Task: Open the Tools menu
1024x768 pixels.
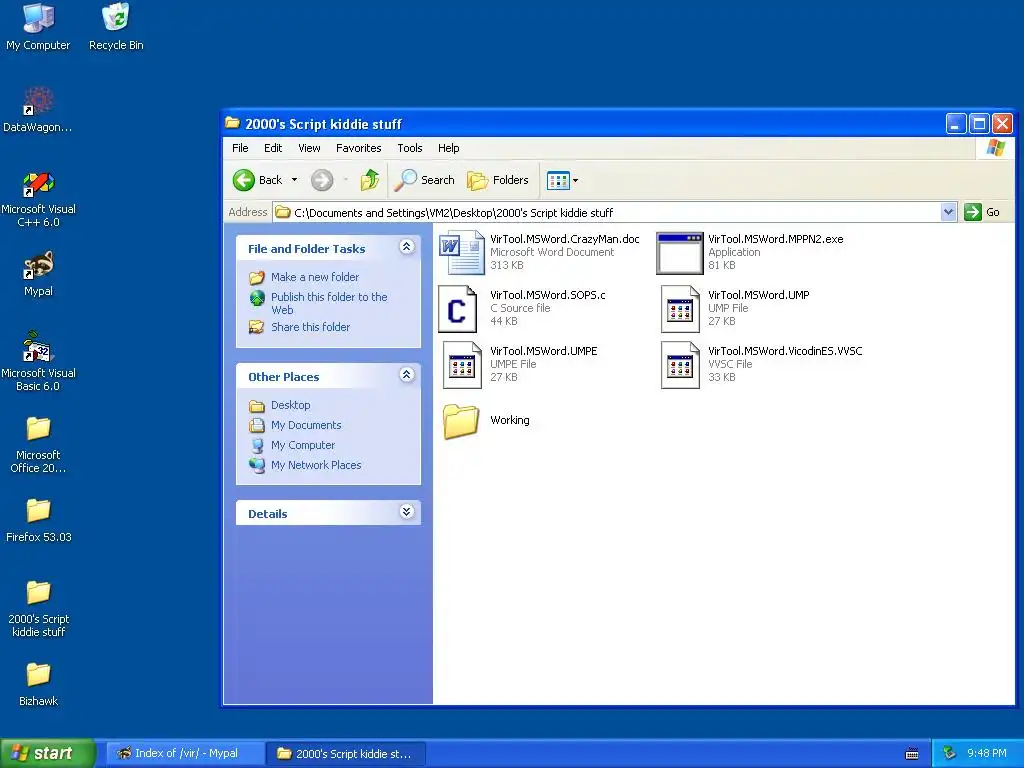Action: [409, 148]
